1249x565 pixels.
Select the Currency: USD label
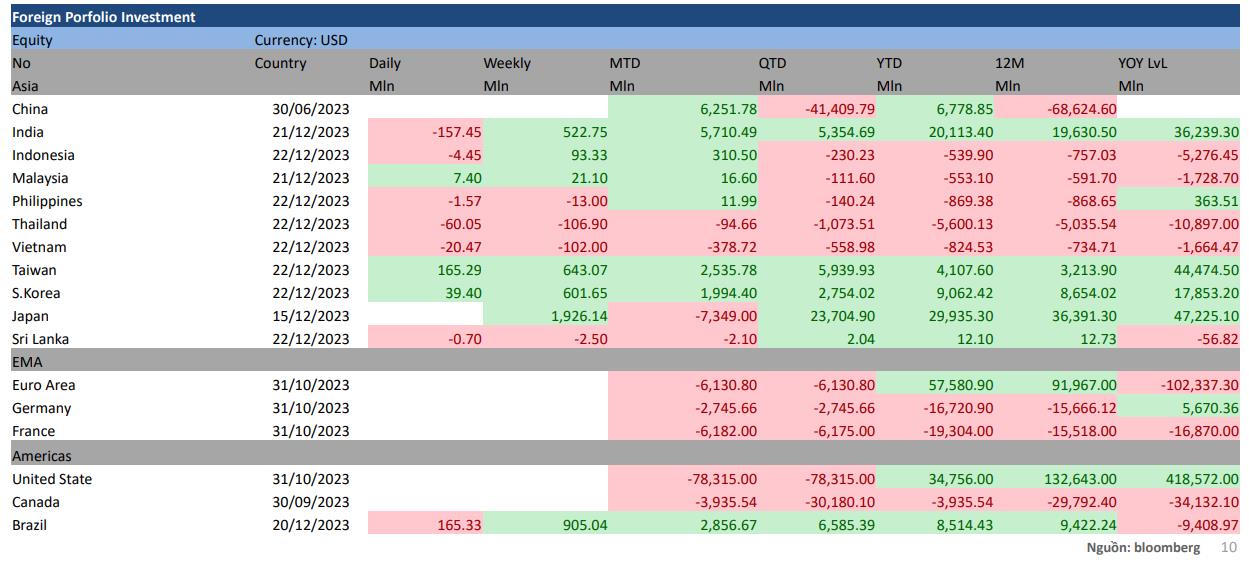[301, 40]
